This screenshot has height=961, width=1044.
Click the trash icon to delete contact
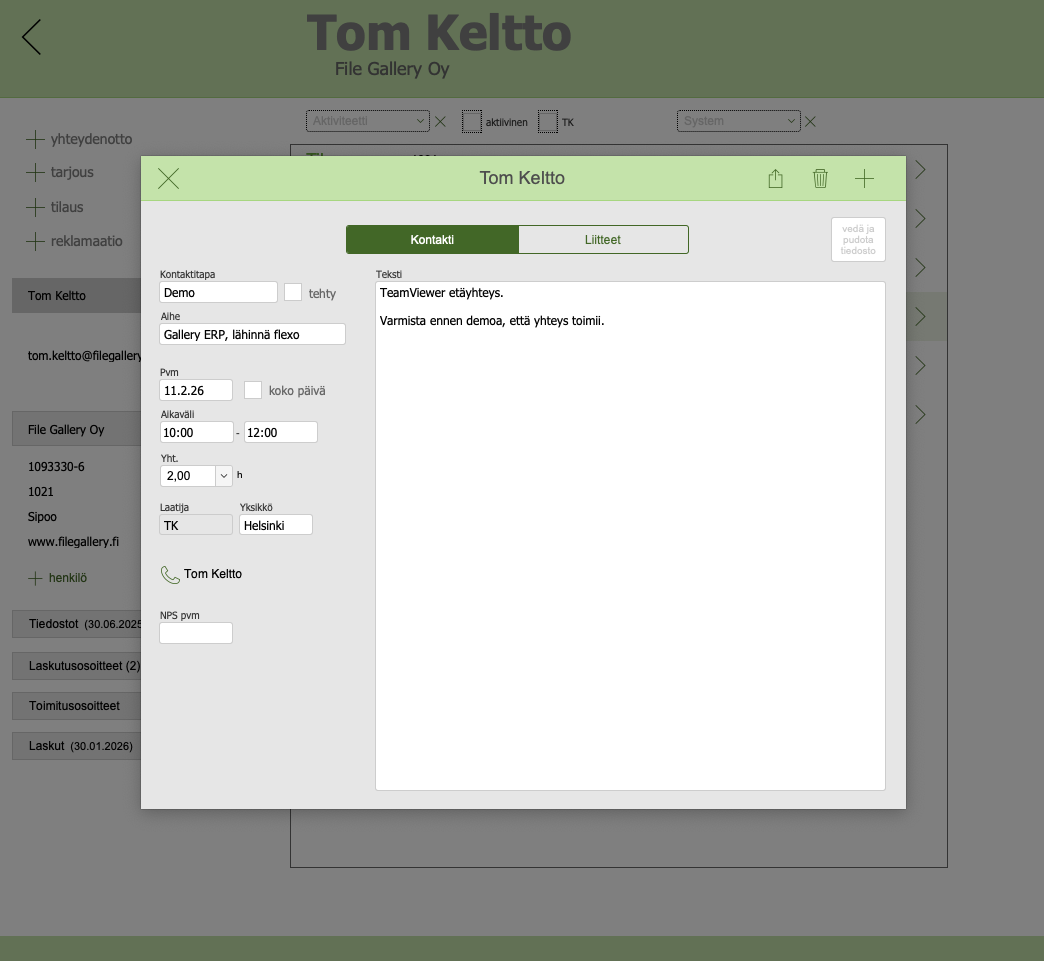pos(820,179)
